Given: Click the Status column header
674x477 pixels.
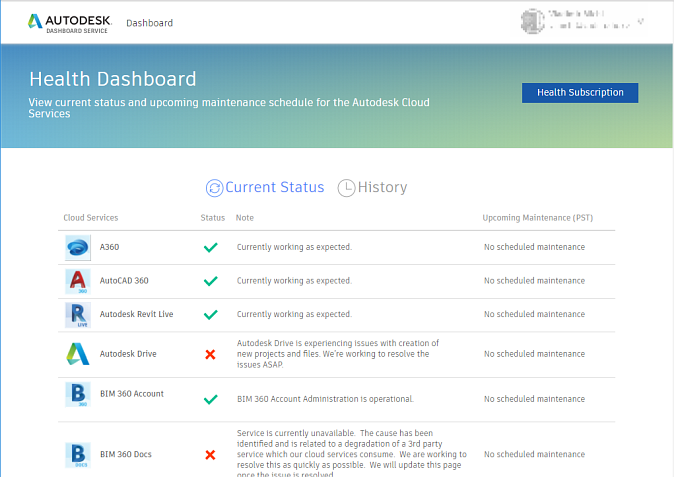Looking at the screenshot, I should point(213,218).
